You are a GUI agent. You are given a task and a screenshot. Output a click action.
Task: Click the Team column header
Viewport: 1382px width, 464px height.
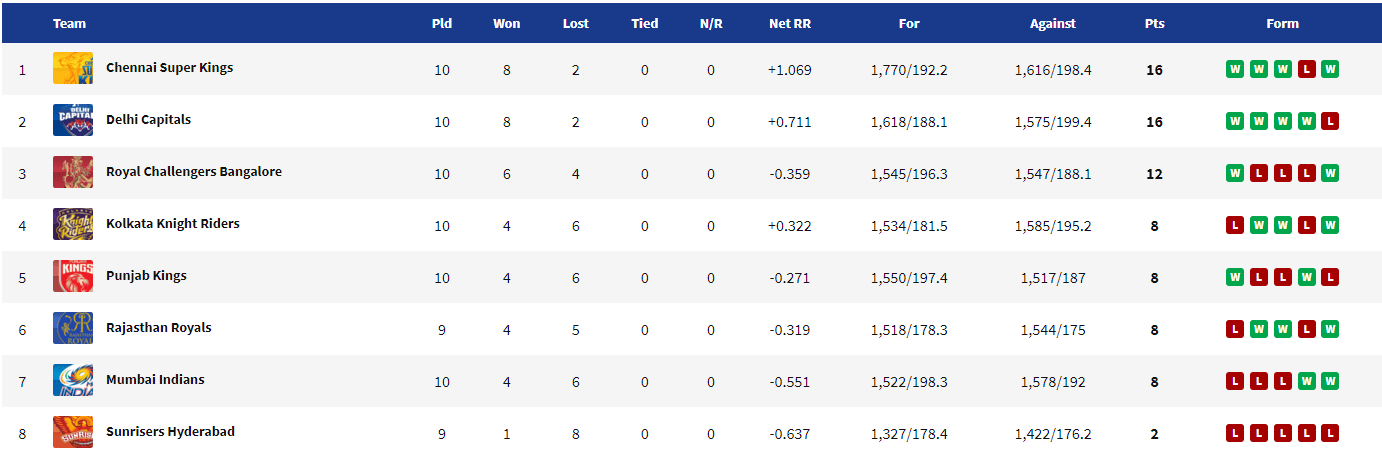pyautogui.click(x=70, y=24)
